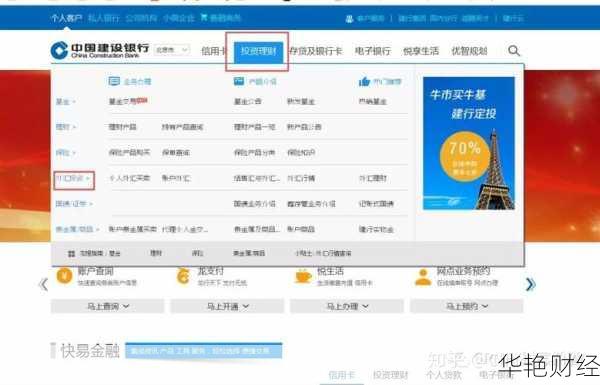Viewport: 600px width, 385px height.
Task: Click the 基金公告 link
Action: click(x=248, y=101)
